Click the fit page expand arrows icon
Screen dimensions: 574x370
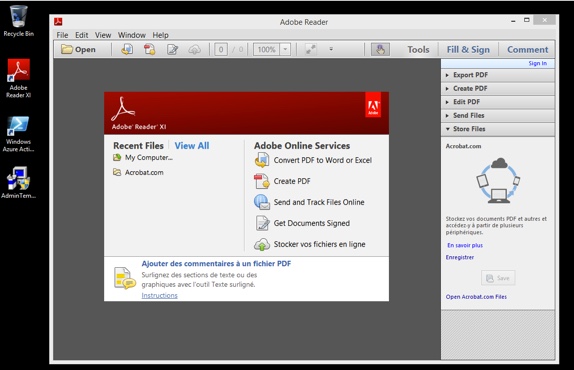311,49
